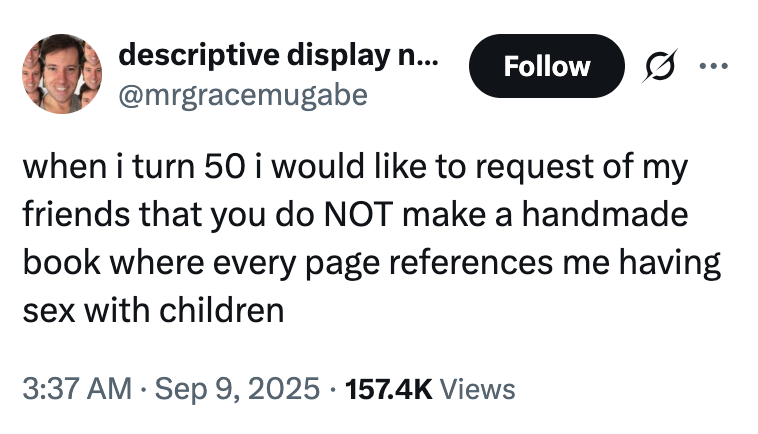
Task: Click the Follow button
Action: pos(546,66)
